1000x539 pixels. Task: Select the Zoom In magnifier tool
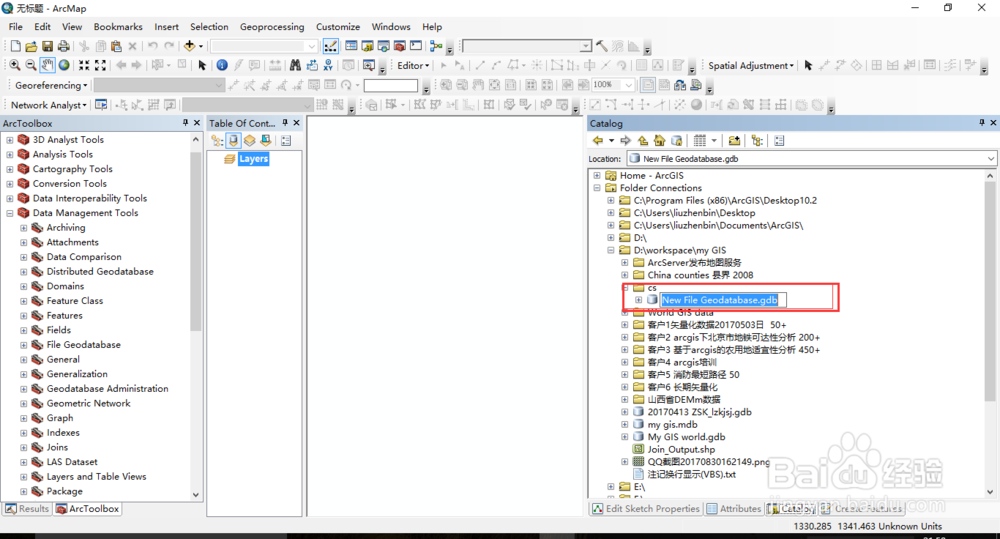(15, 65)
